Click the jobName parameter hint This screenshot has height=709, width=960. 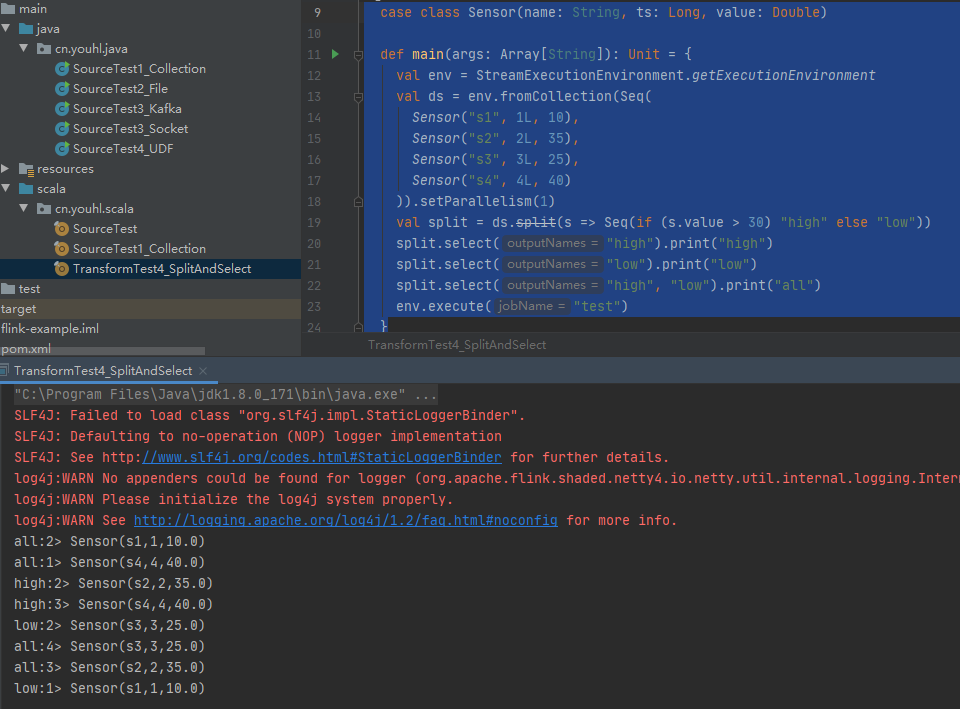click(x=531, y=306)
